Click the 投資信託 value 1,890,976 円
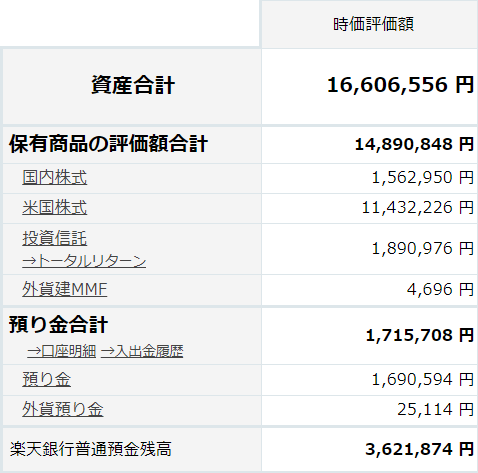This screenshot has width=478, height=473. click(x=423, y=248)
